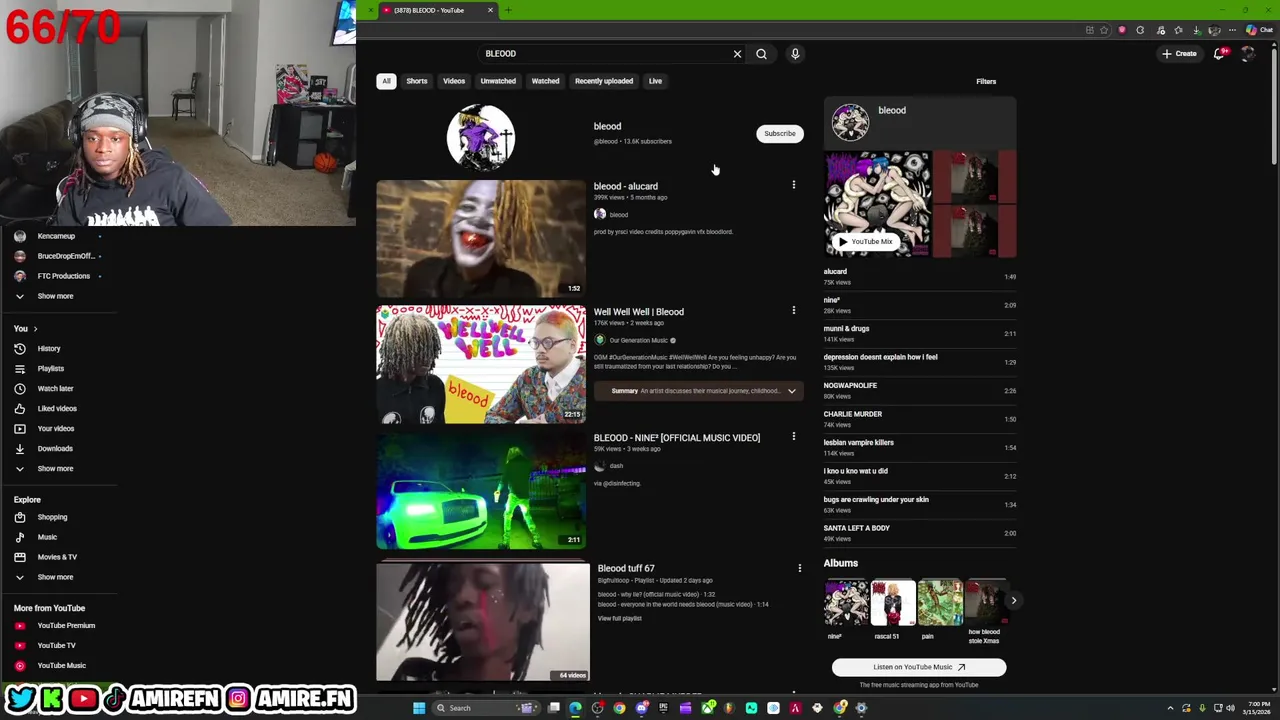Image resolution: width=1280 pixels, height=720 pixels.
Task: Click View full playlist link
Action: point(619,618)
